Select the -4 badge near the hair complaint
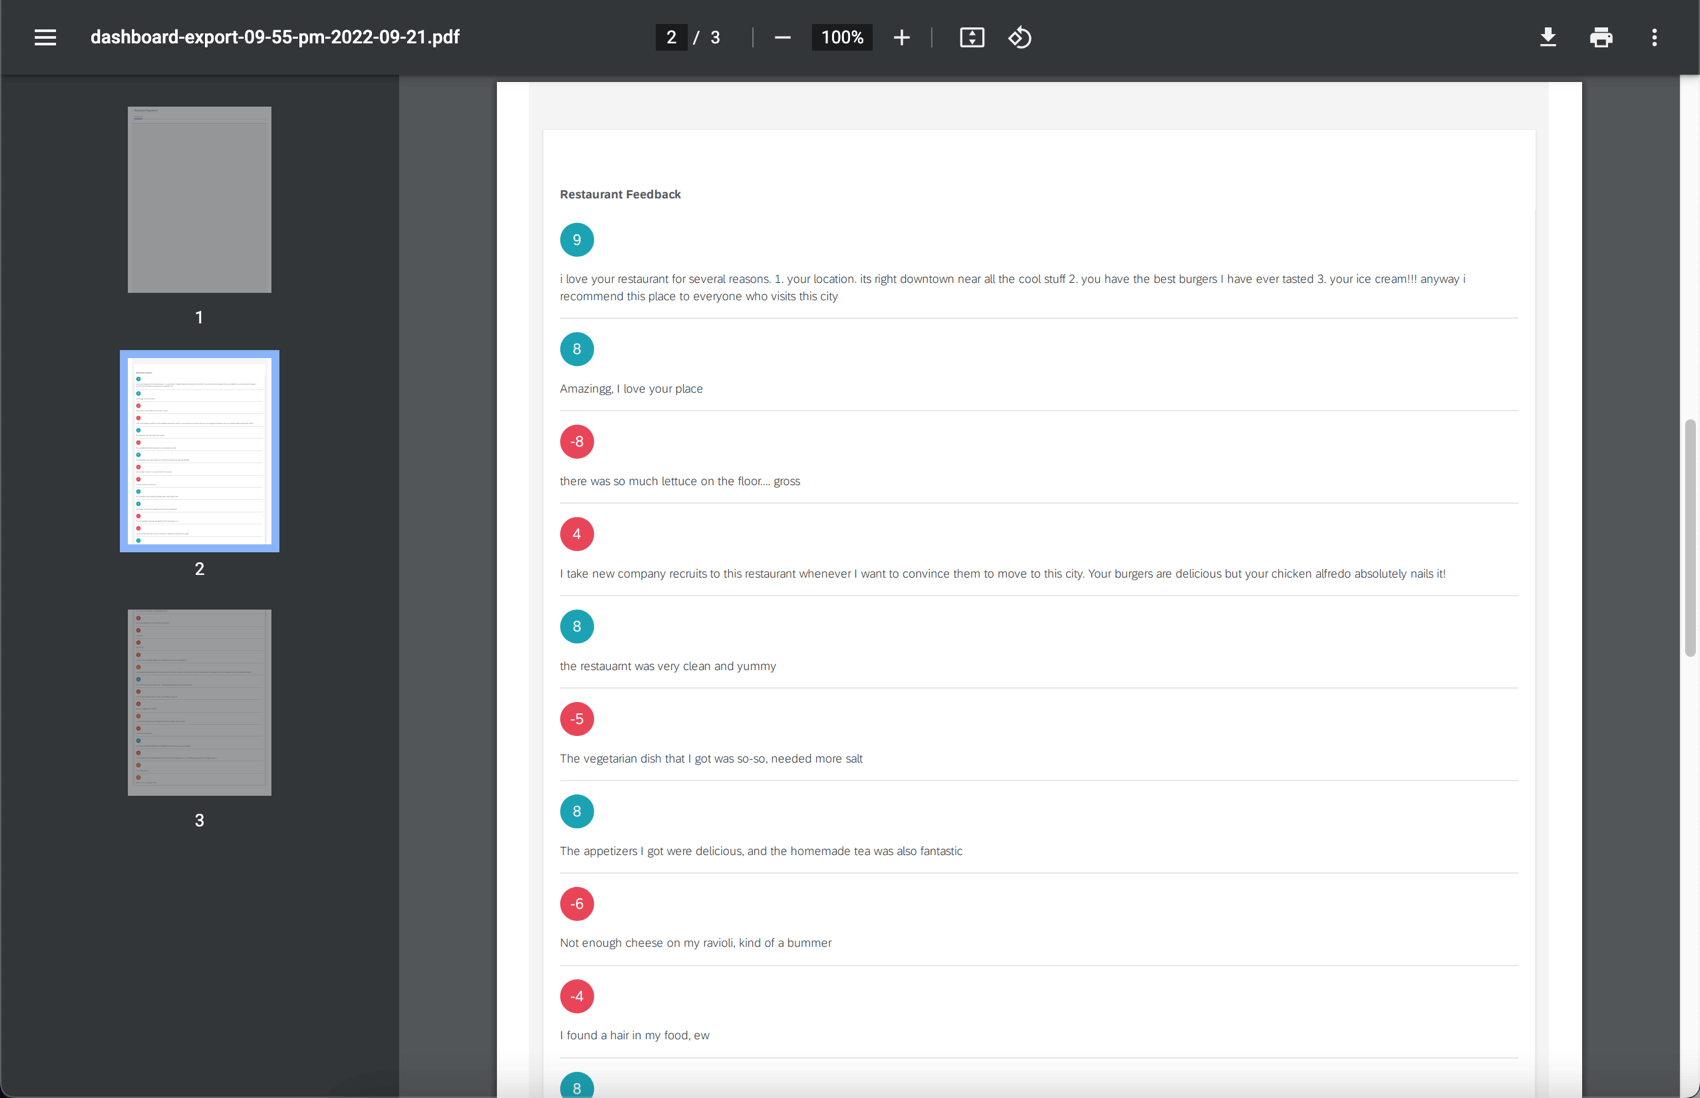The width and height of the screenshot is (1700, 1098). pyautogui.click(x=577, y=996)
